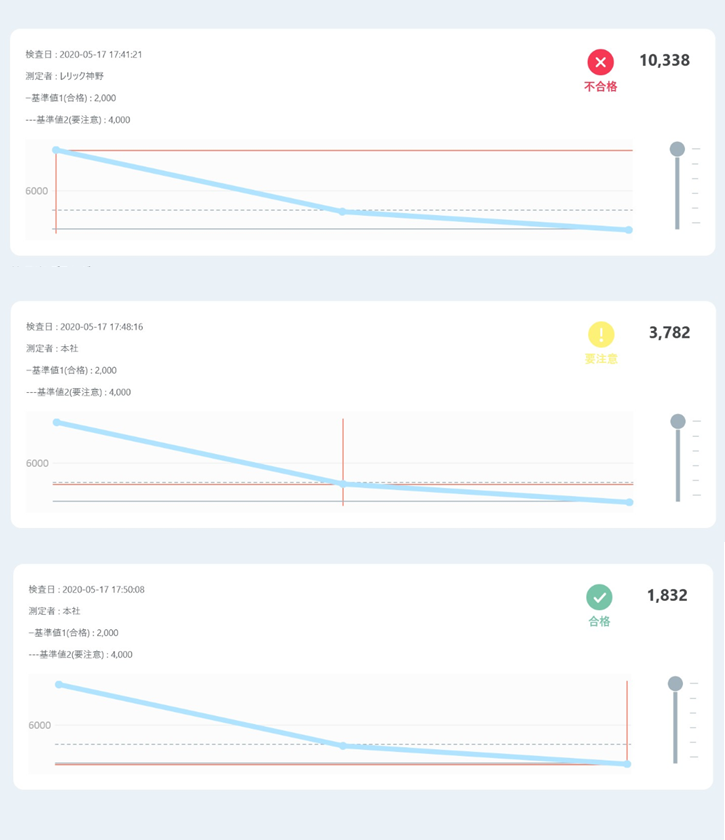Click the 不合格 status label
Screen dimensions: 725x840
(601, 87)
